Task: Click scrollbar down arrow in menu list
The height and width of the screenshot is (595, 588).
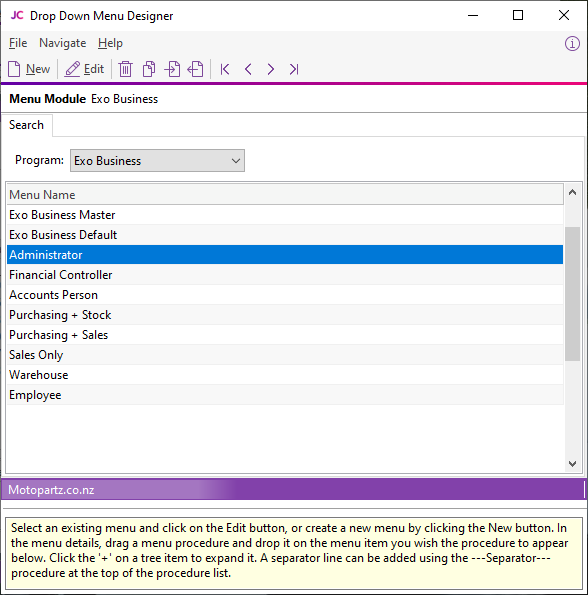Action: click(572, 464)
